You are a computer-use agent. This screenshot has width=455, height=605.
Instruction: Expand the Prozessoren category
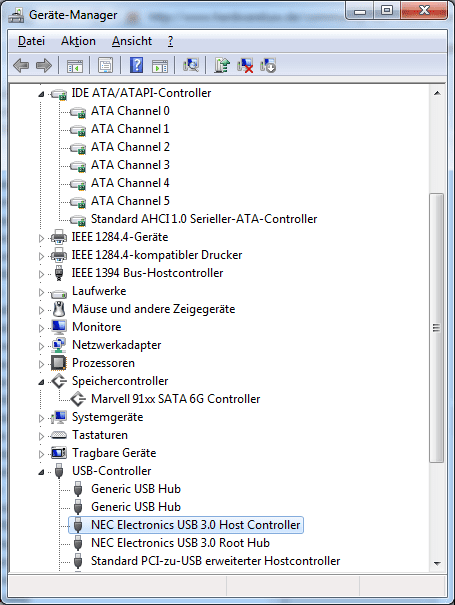pos(41,364)
